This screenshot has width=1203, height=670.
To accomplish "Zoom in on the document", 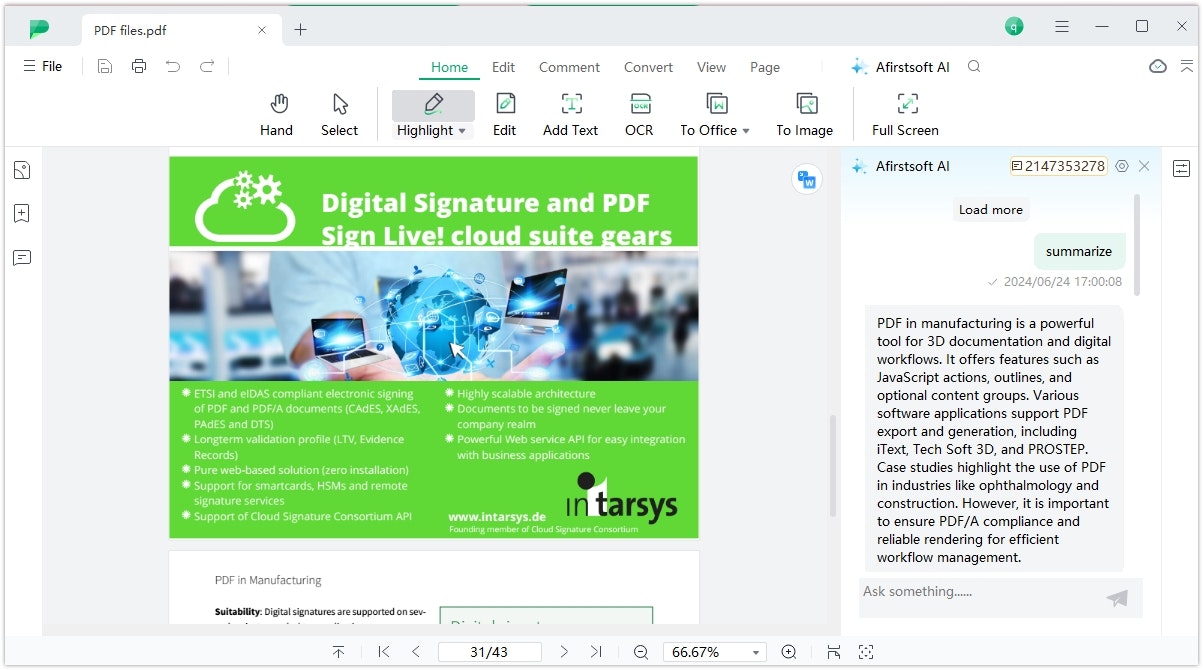I will point(789,652).
